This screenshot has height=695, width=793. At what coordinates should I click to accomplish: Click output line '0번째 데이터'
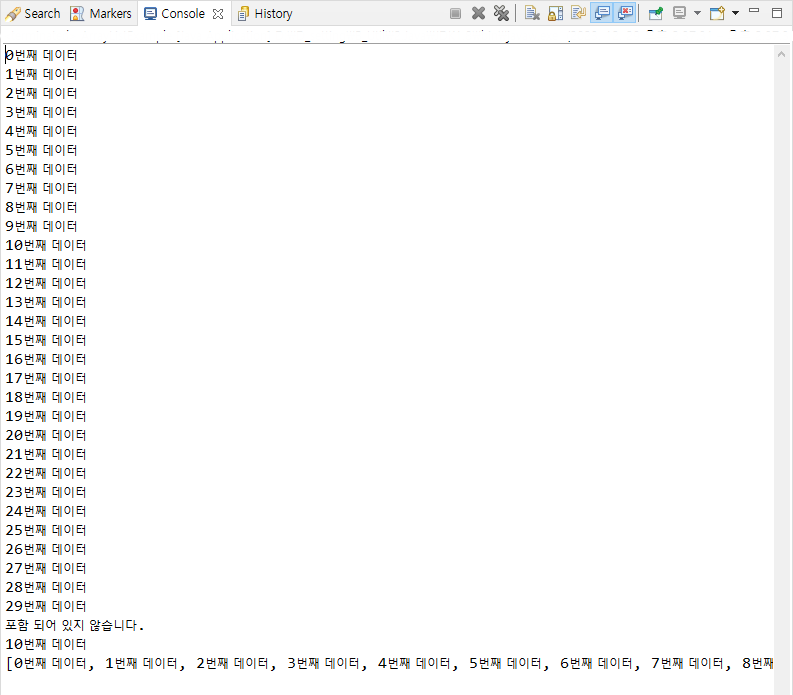click(41, 55)
